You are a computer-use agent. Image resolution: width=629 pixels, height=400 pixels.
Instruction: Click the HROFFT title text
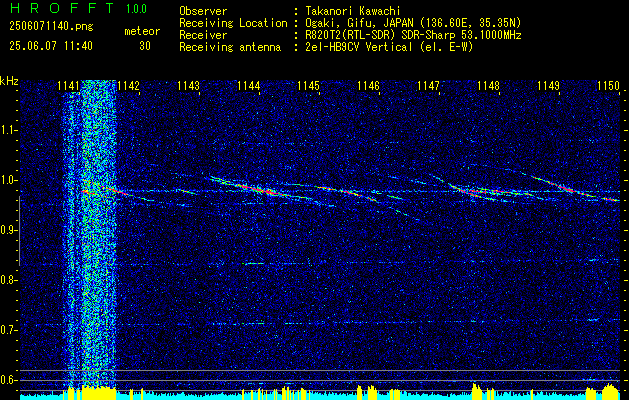[62, 8]
